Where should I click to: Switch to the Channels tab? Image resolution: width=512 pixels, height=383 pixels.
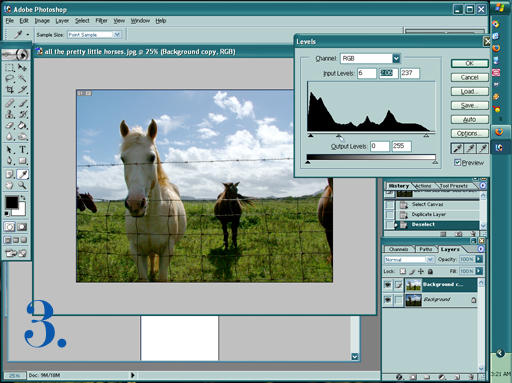[x=399, y=249]
